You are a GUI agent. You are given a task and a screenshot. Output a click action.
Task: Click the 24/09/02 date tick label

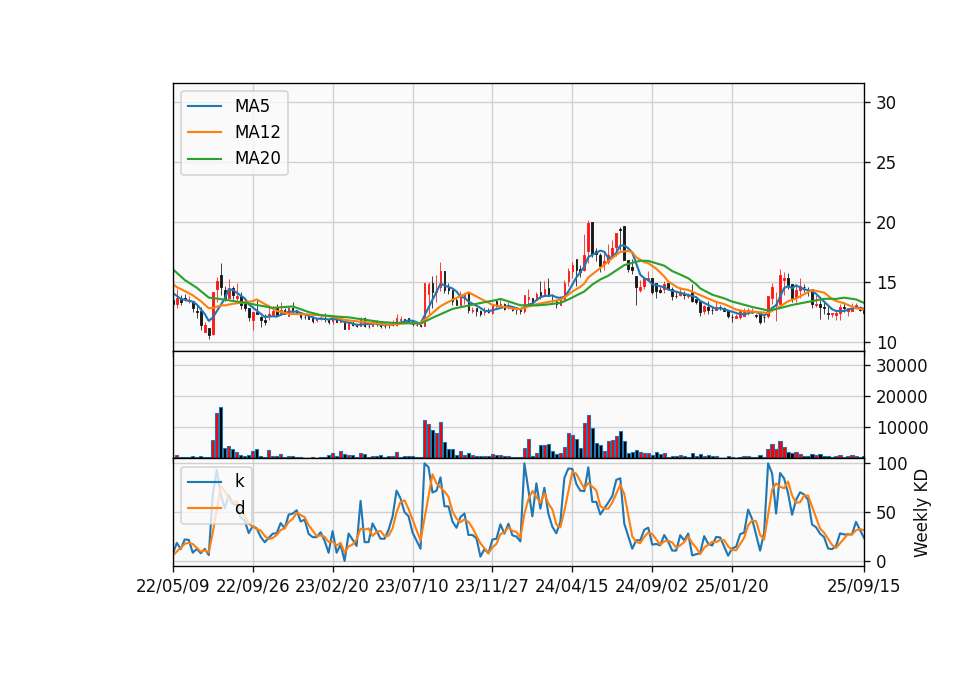pos(651,586)
